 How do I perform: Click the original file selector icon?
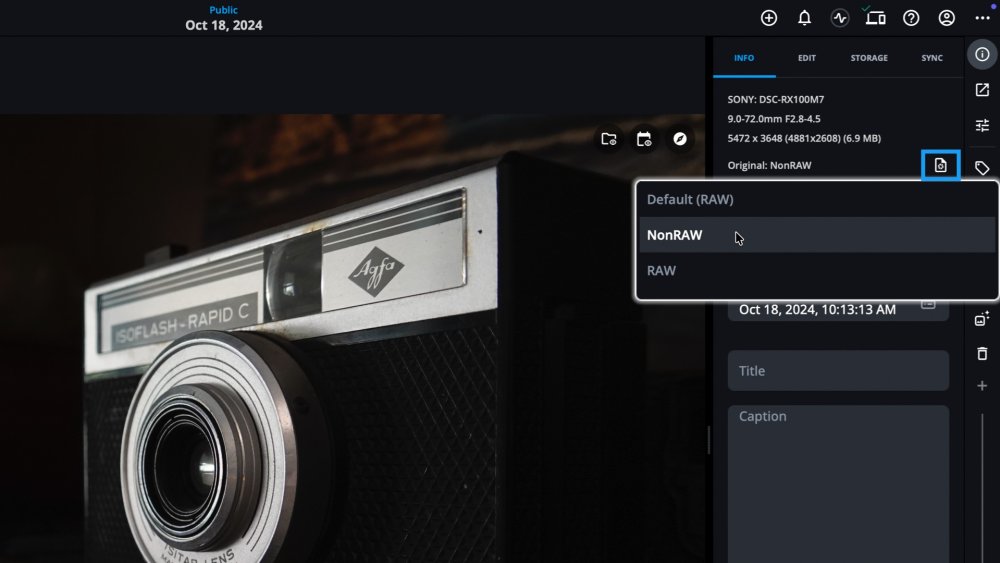point(941,165)
